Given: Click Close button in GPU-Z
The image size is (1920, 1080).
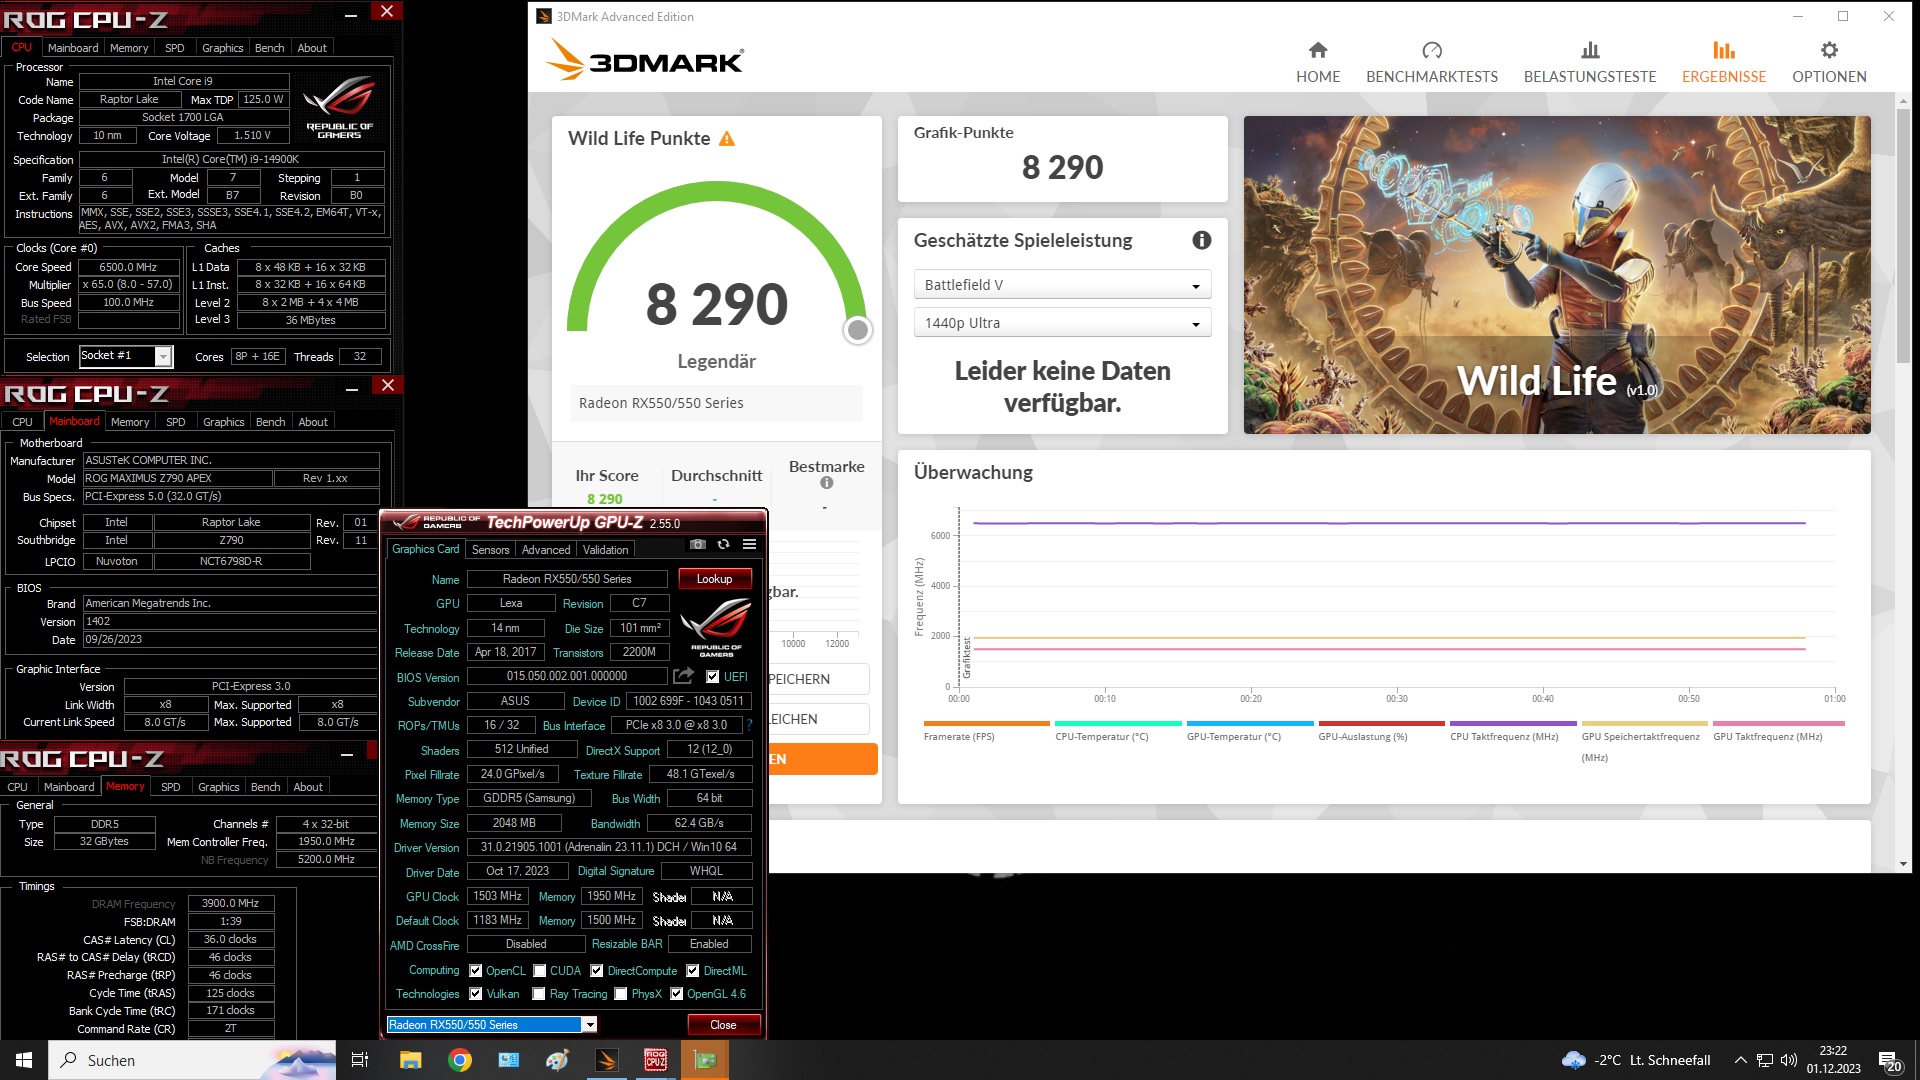Looking at the screenshot, I should point(723,1025).
